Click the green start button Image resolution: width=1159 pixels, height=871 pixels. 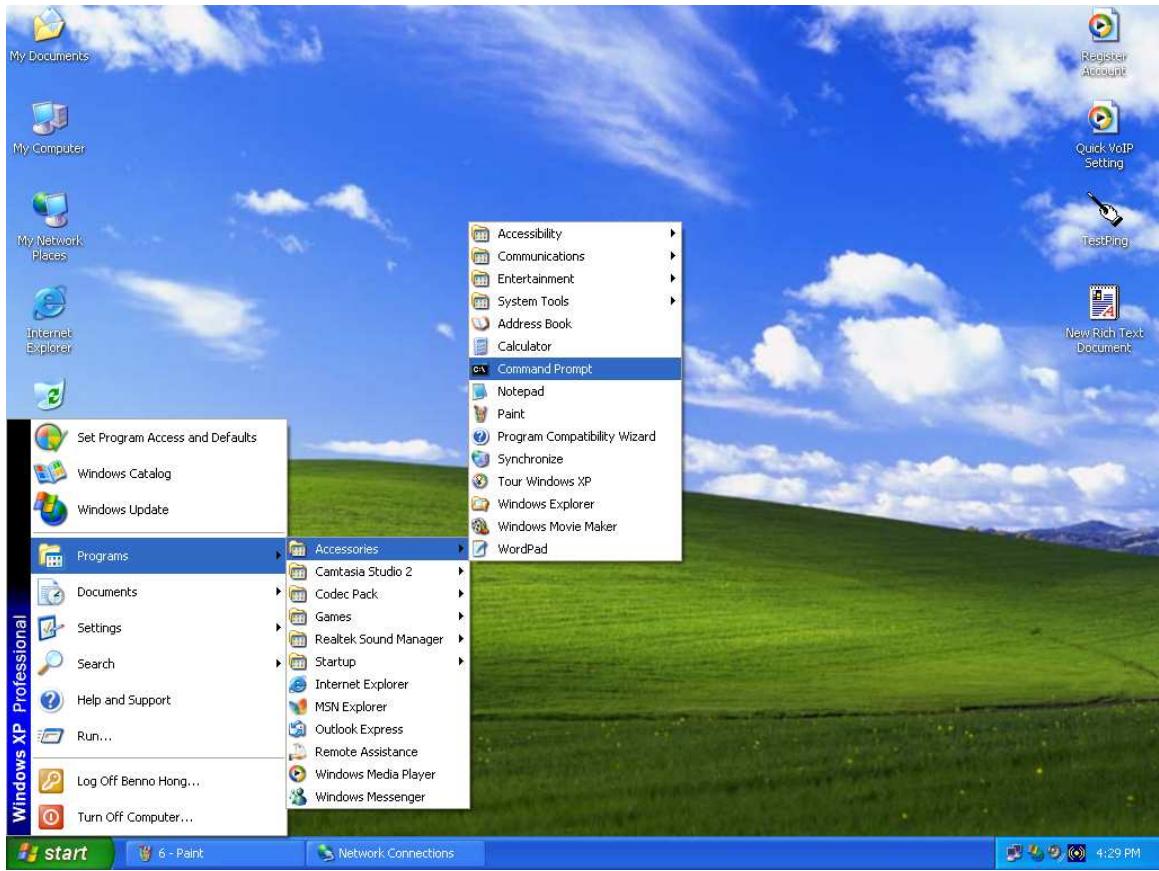[x=61, y=853]
